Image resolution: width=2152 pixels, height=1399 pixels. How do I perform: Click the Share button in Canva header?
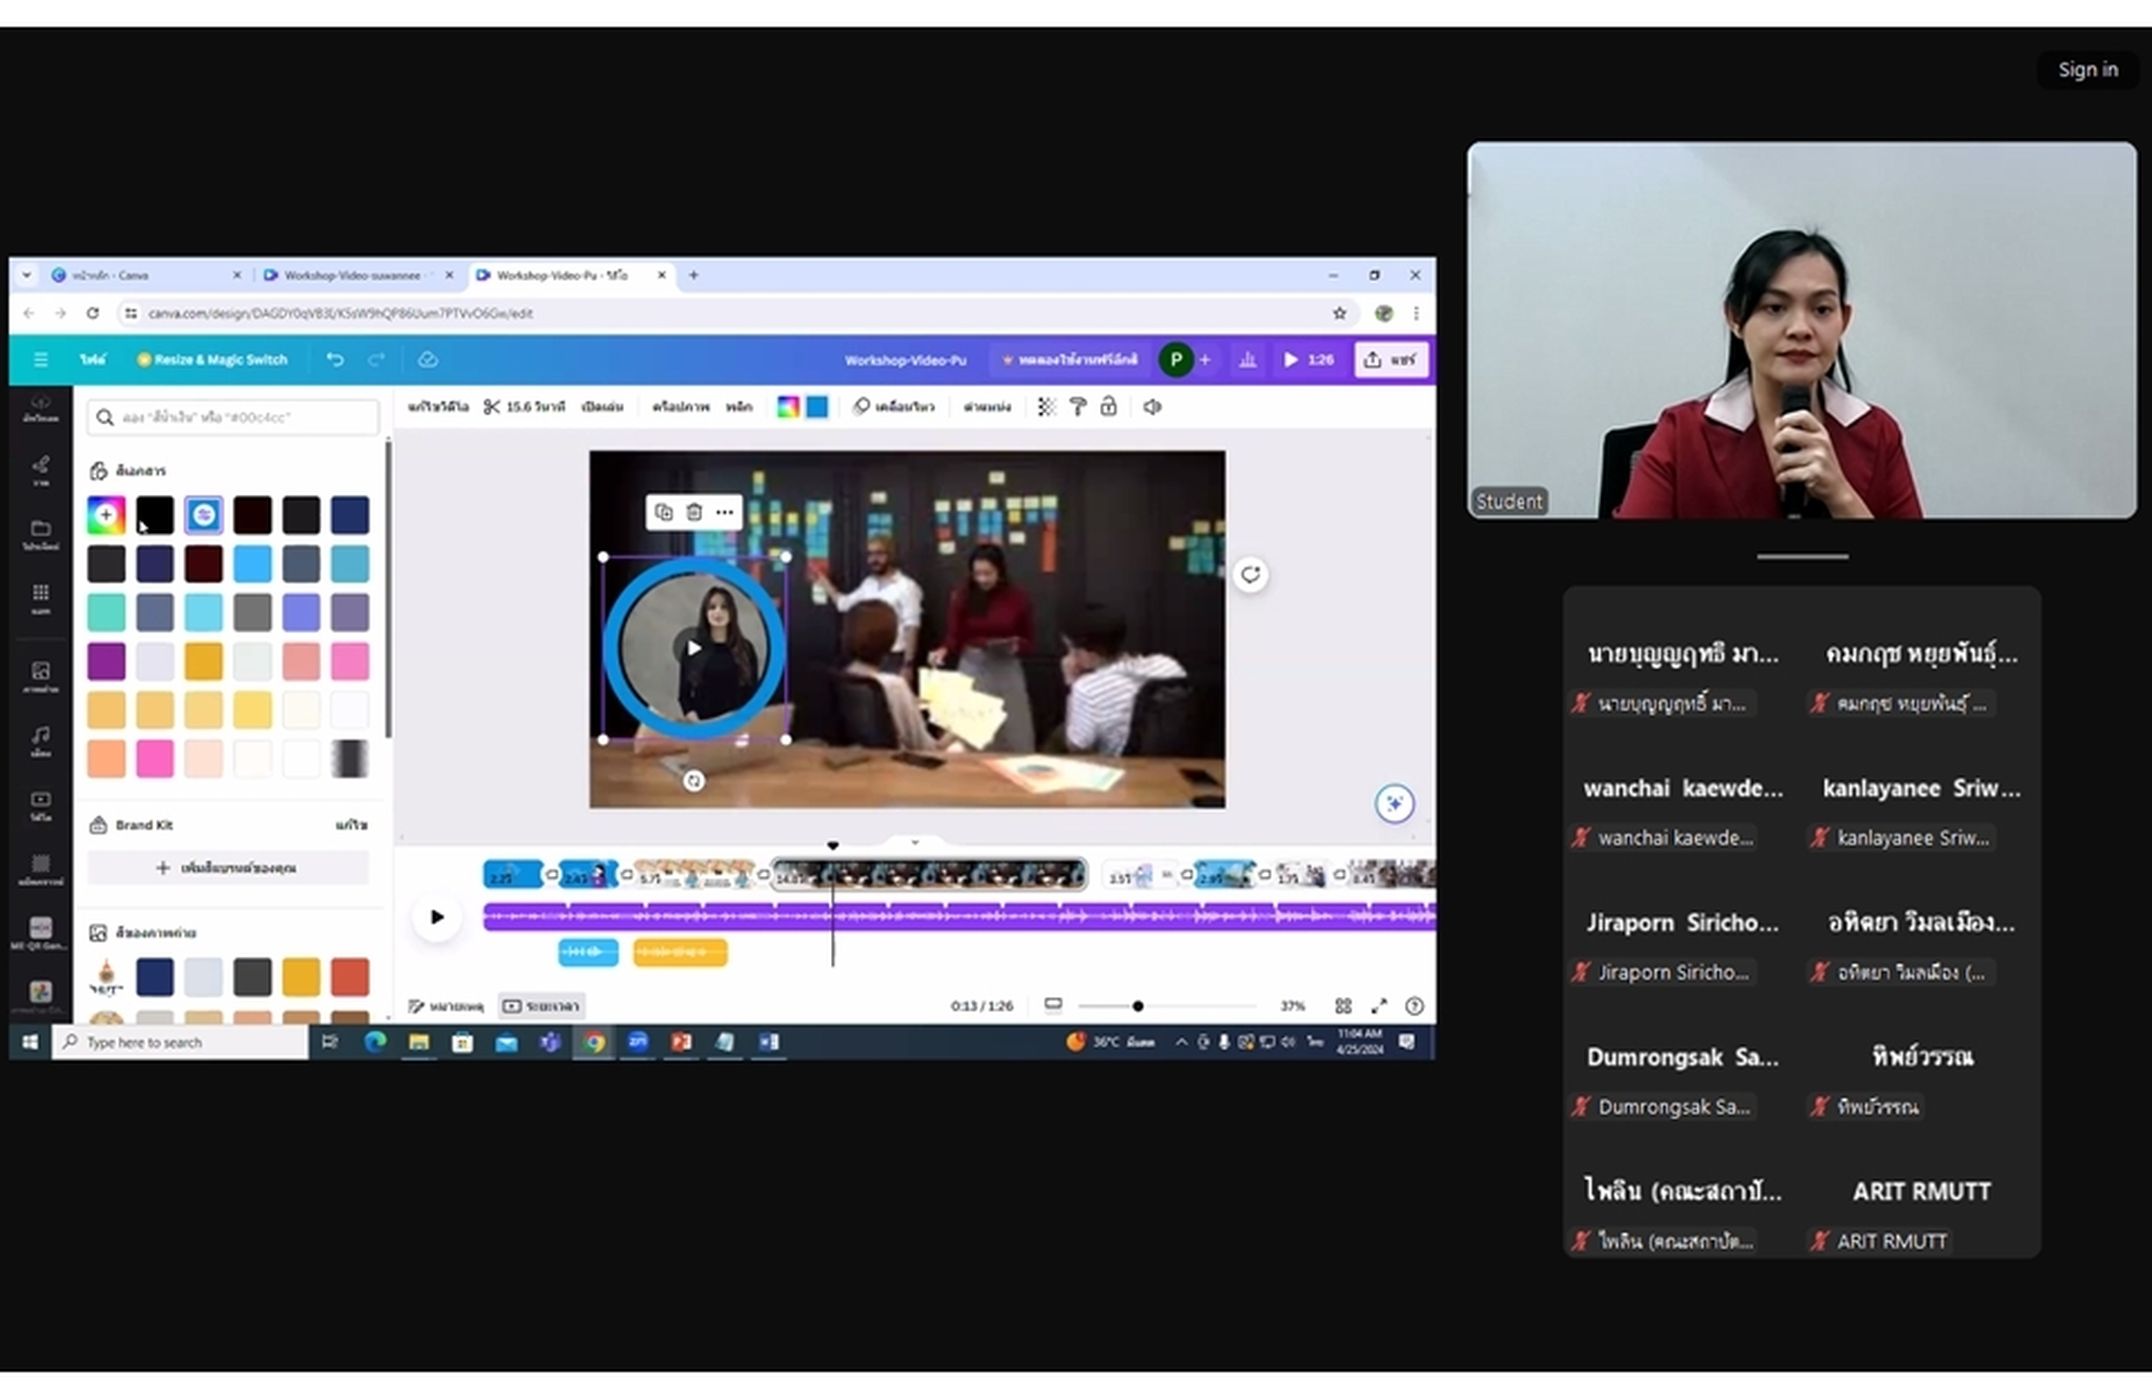(1390, 360)
